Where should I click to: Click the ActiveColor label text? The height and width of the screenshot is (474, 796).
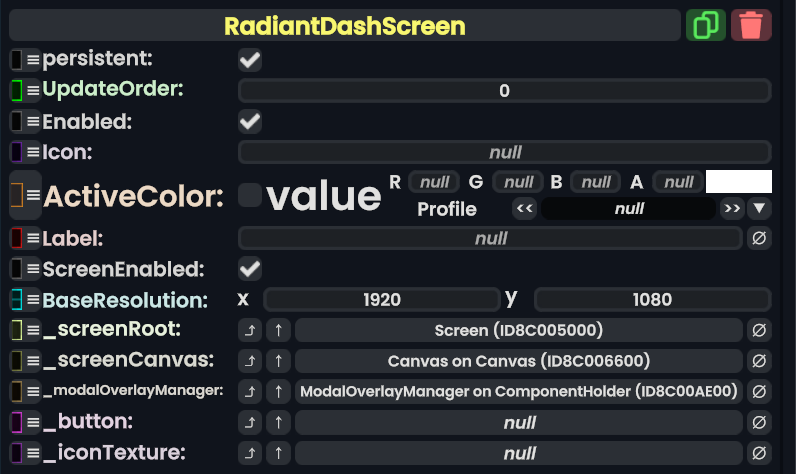coord(134,196)
